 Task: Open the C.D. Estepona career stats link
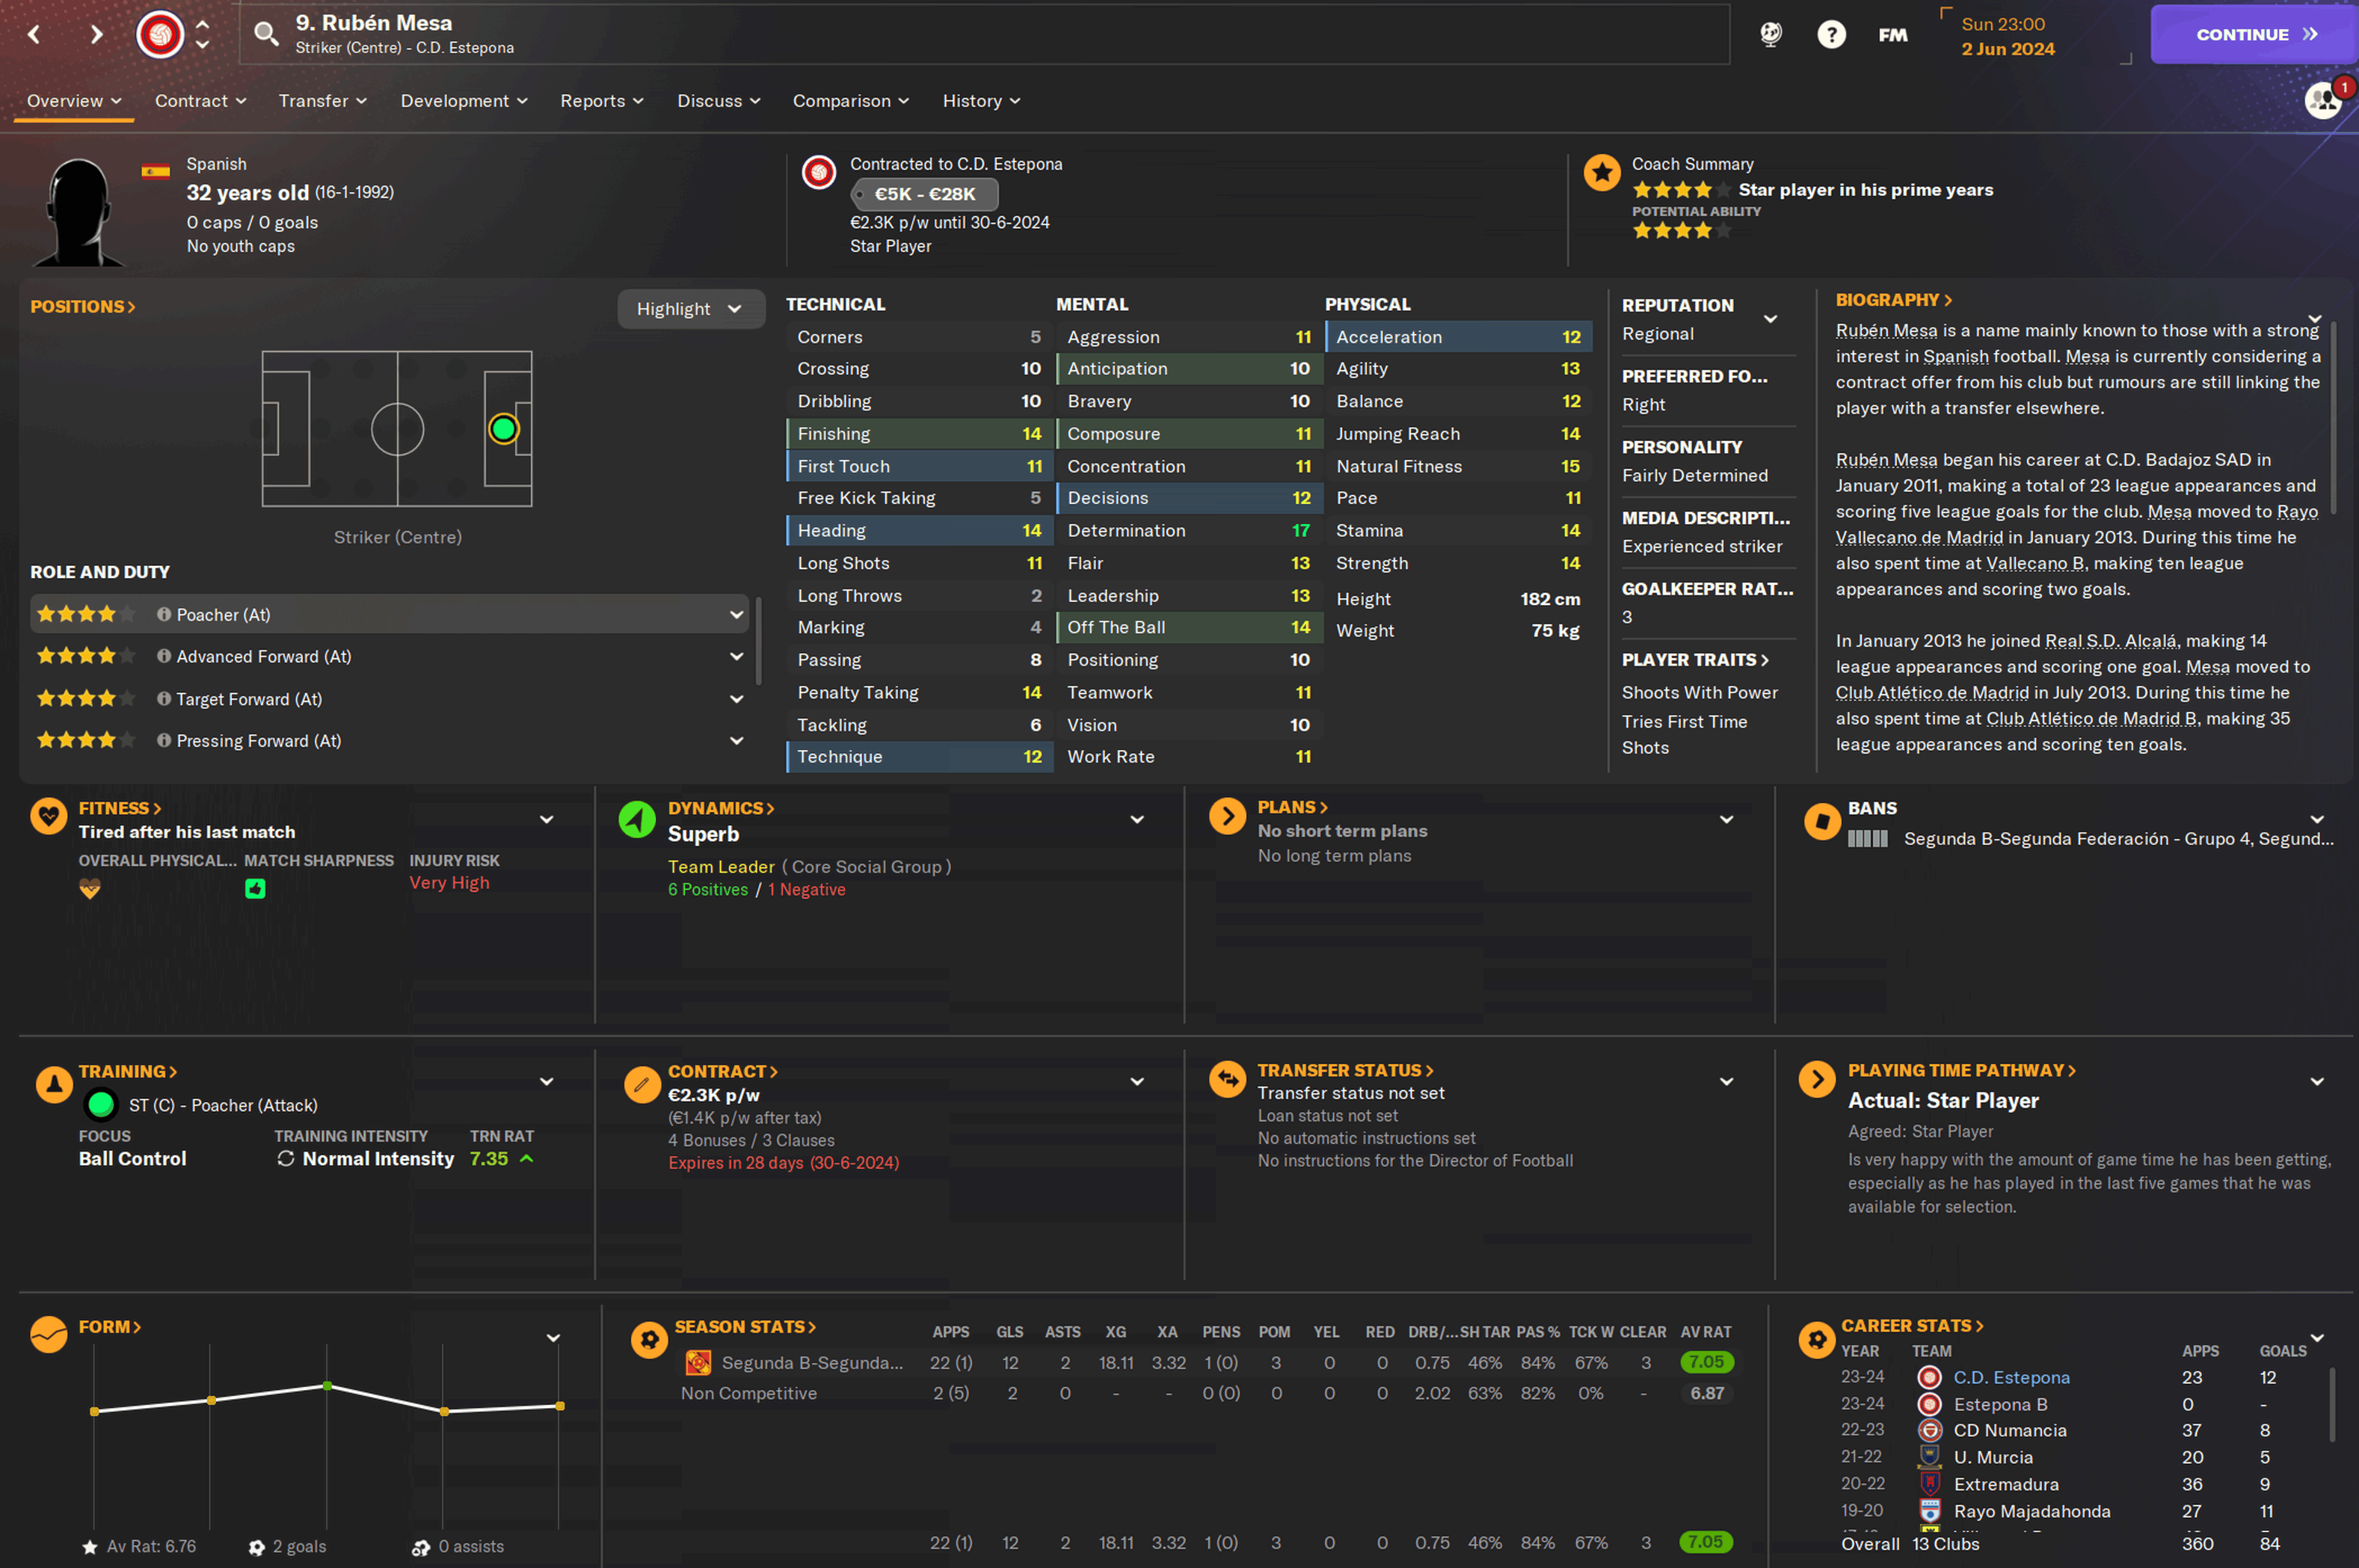tap(2011, 1378)
